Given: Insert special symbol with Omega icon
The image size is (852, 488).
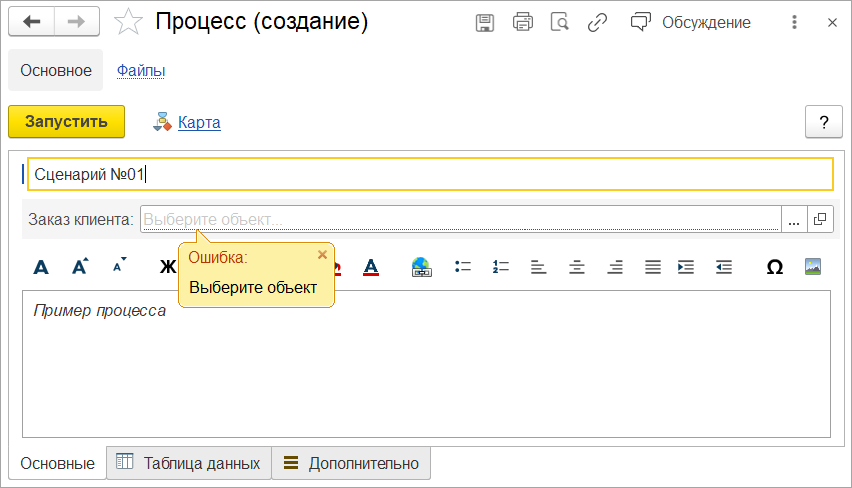Looking at the screenshot, I should pyautogui.click(x=774, y=267).
